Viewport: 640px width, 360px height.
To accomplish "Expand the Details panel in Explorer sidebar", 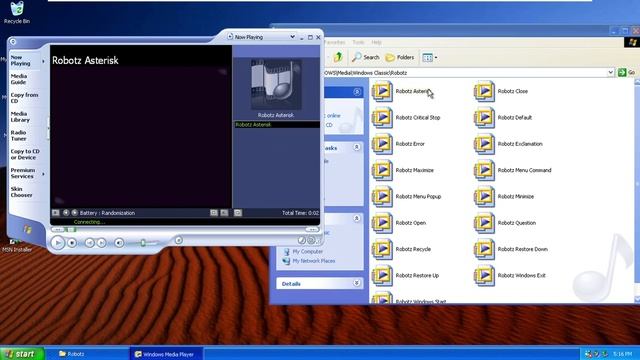I will pos(356,283).
